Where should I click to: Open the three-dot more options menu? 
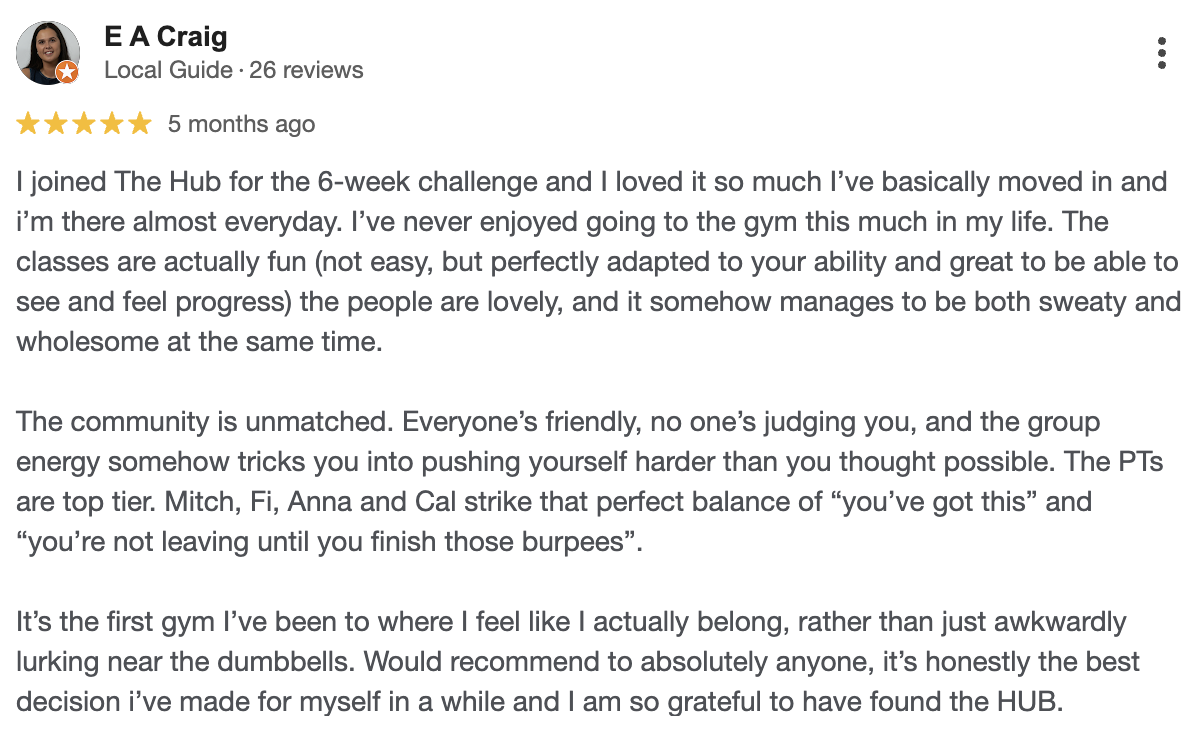click(x=1161, y=53)
